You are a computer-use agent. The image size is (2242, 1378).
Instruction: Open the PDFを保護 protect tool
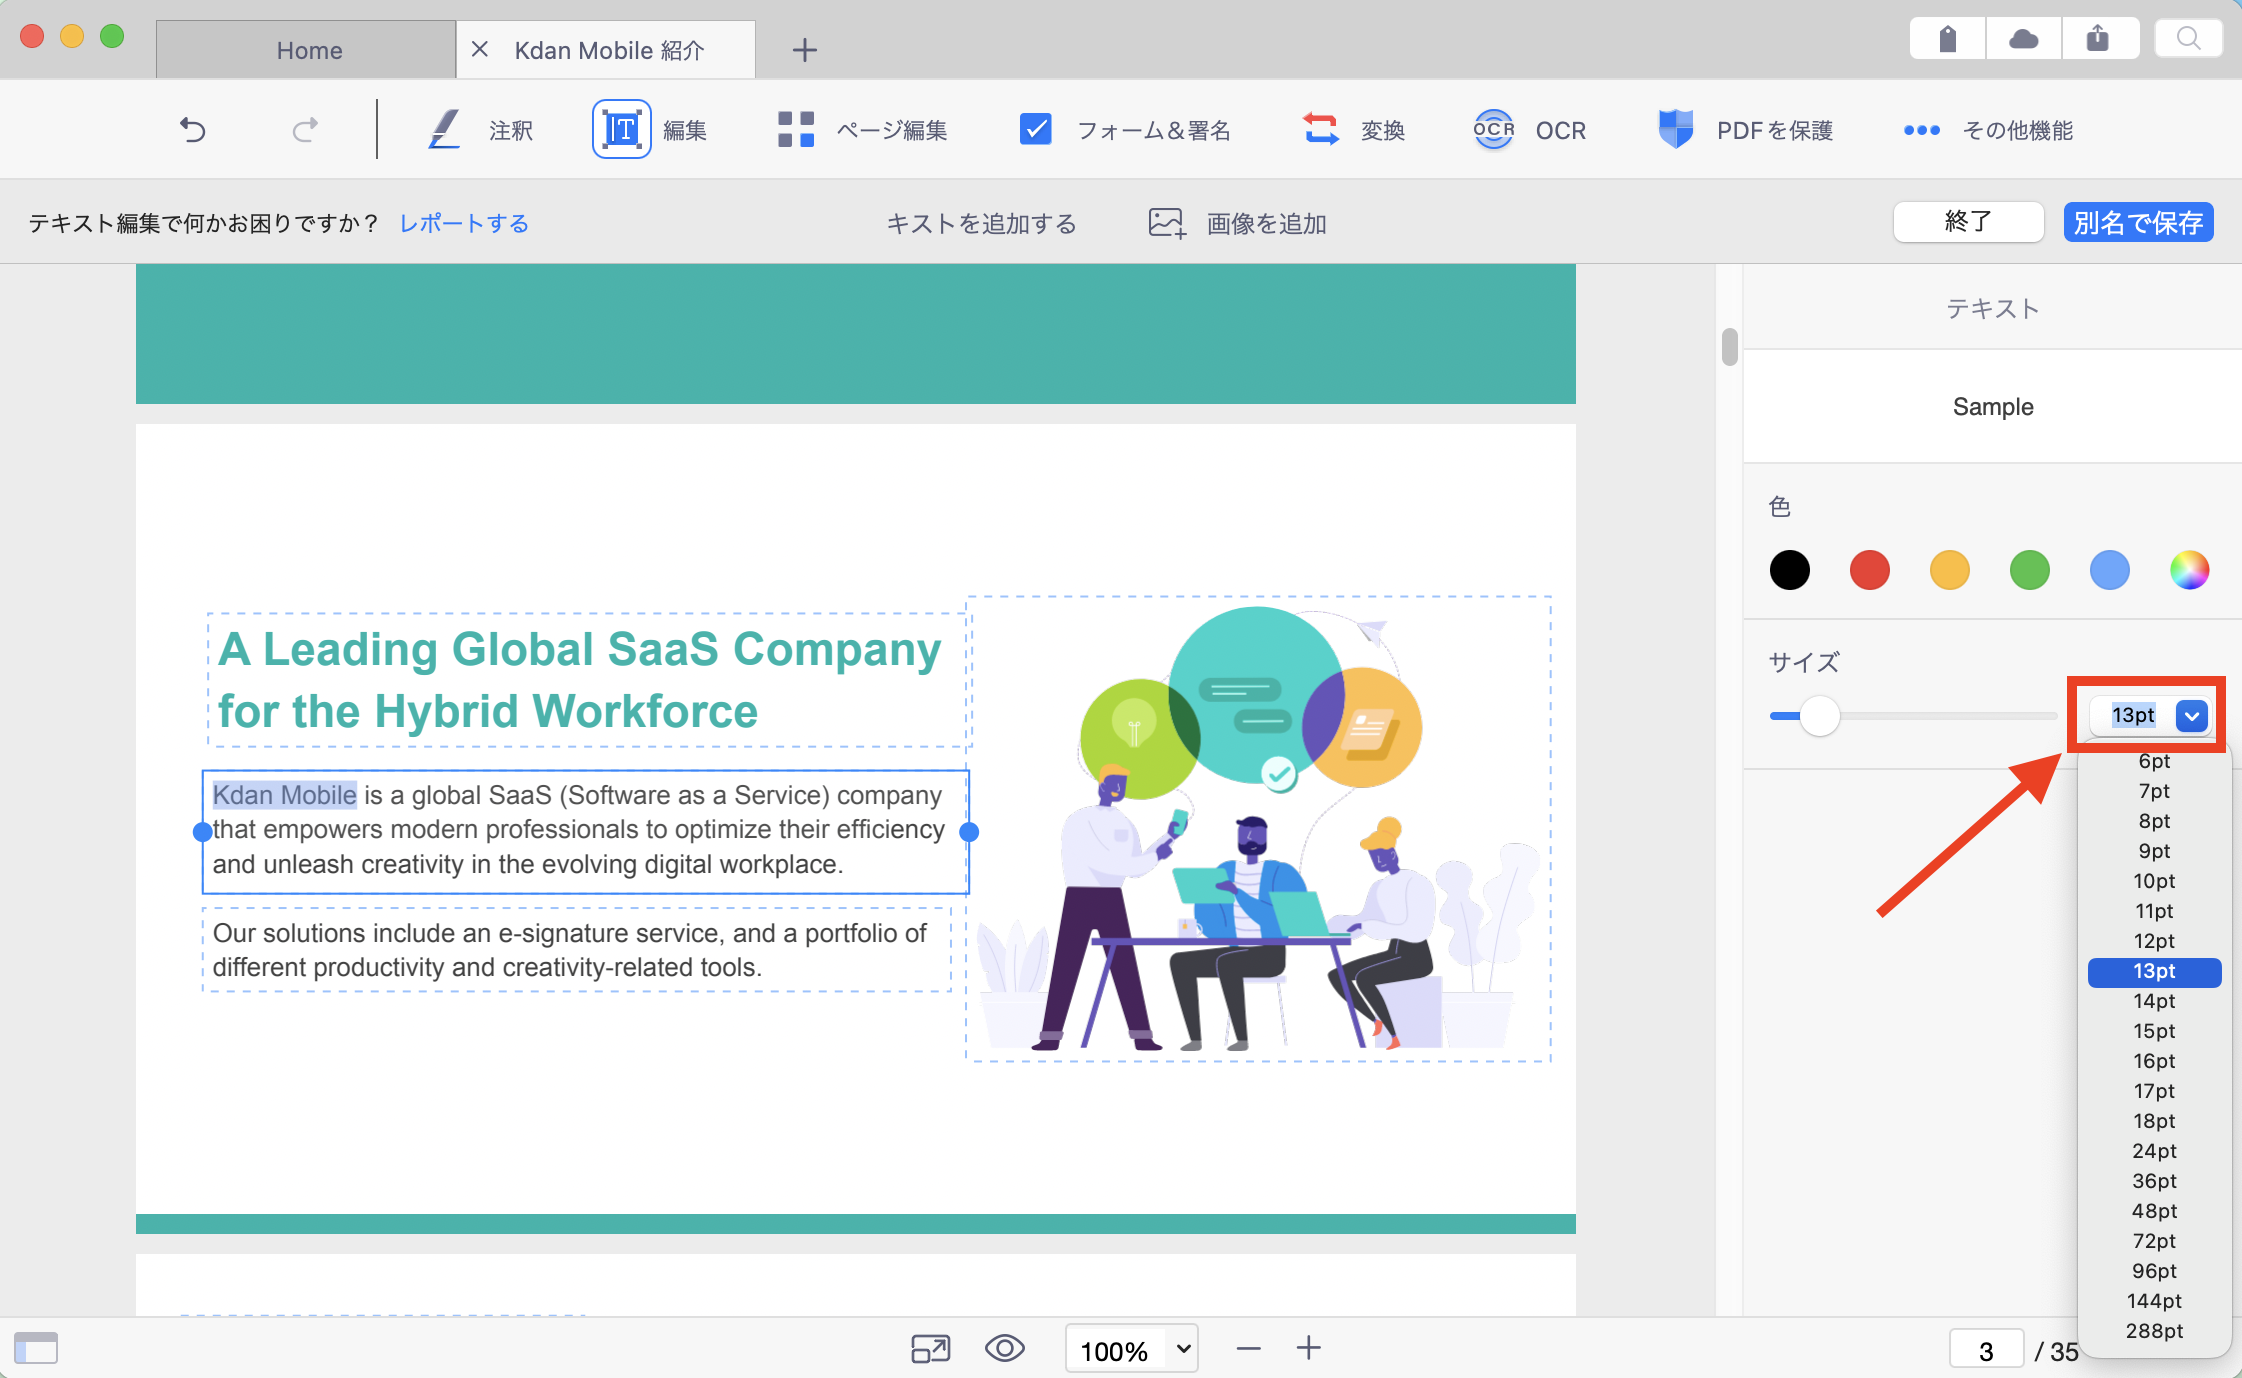click(1746, 130)
